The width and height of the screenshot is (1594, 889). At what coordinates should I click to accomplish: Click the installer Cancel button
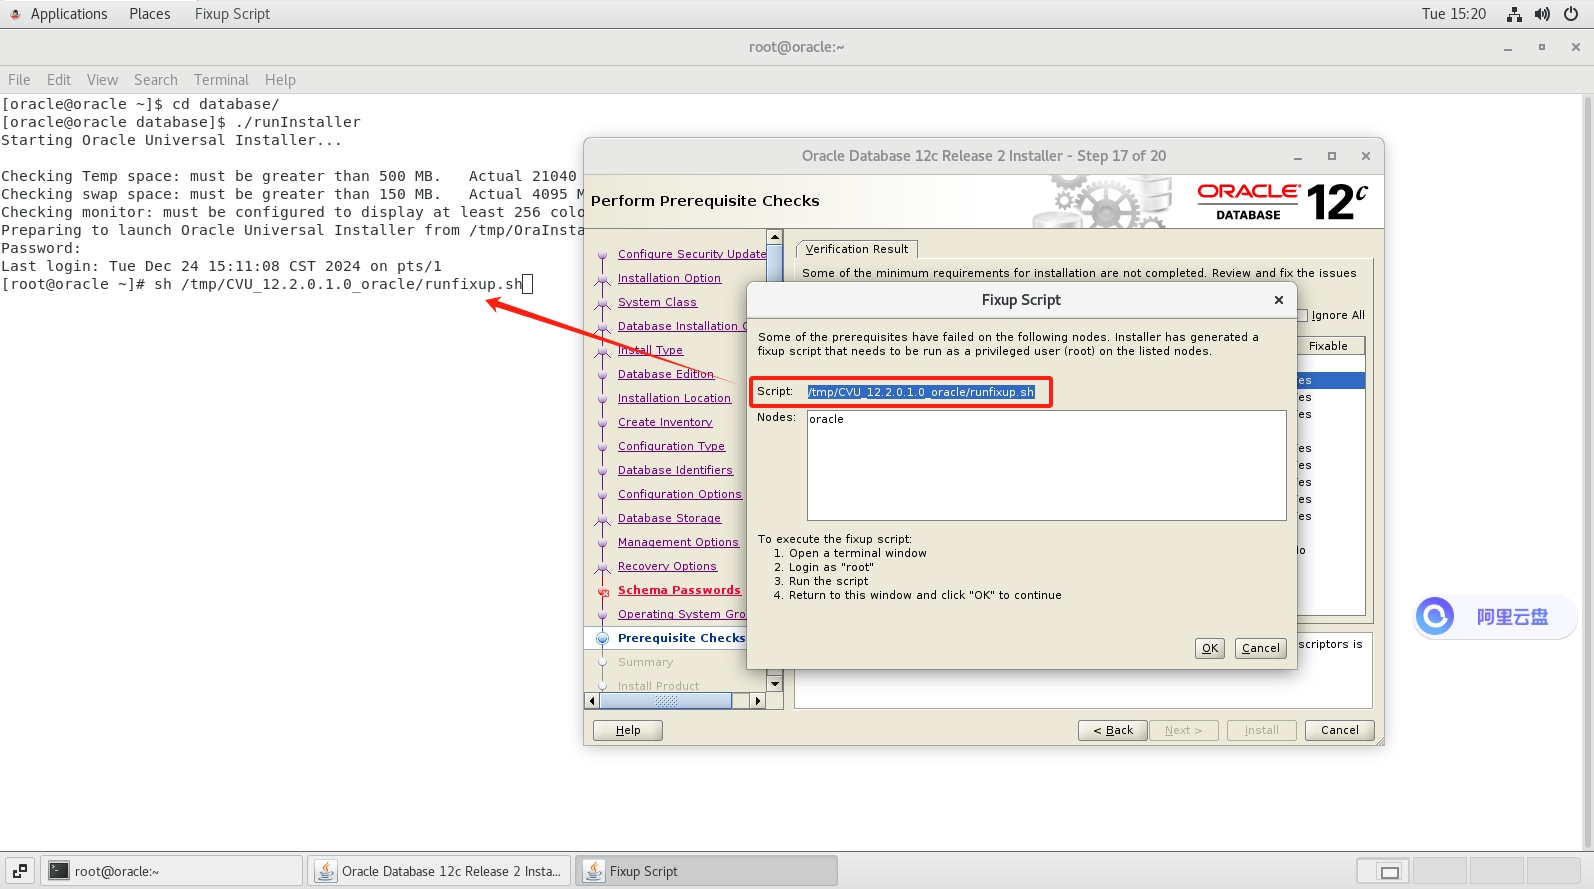coord(1340,730)
